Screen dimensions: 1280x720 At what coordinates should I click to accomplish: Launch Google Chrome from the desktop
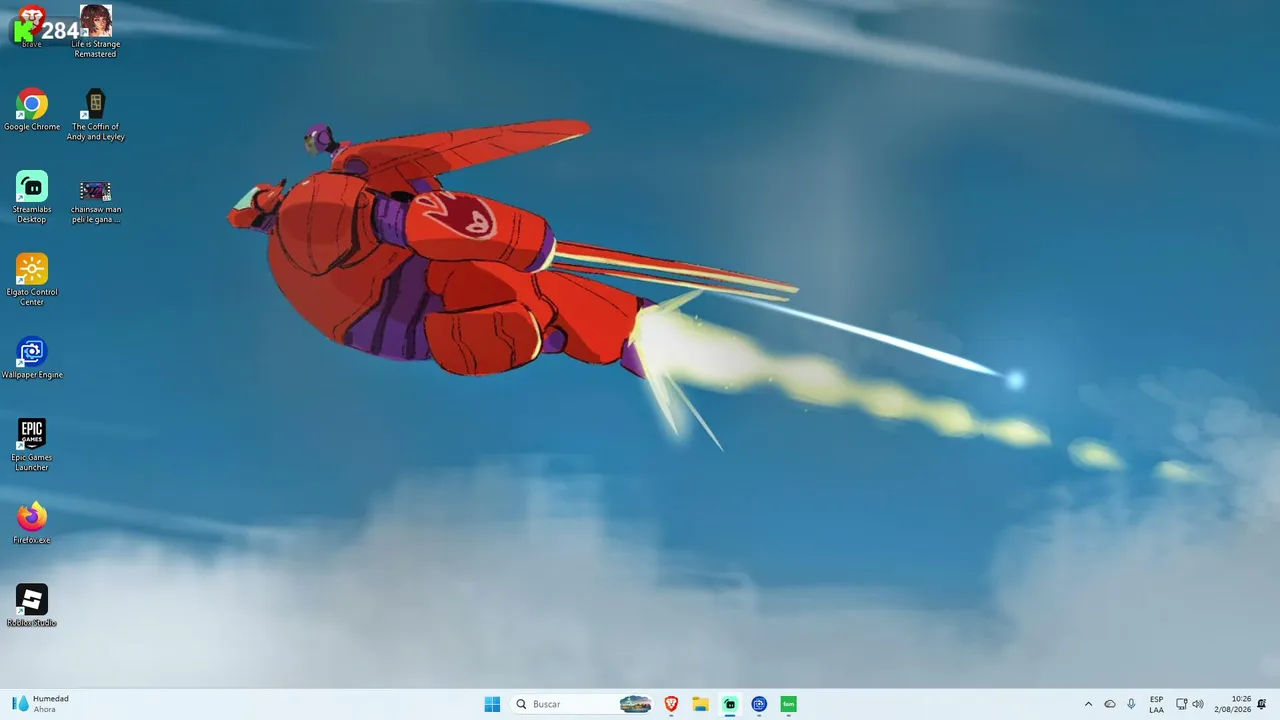(x=32, y=110)
